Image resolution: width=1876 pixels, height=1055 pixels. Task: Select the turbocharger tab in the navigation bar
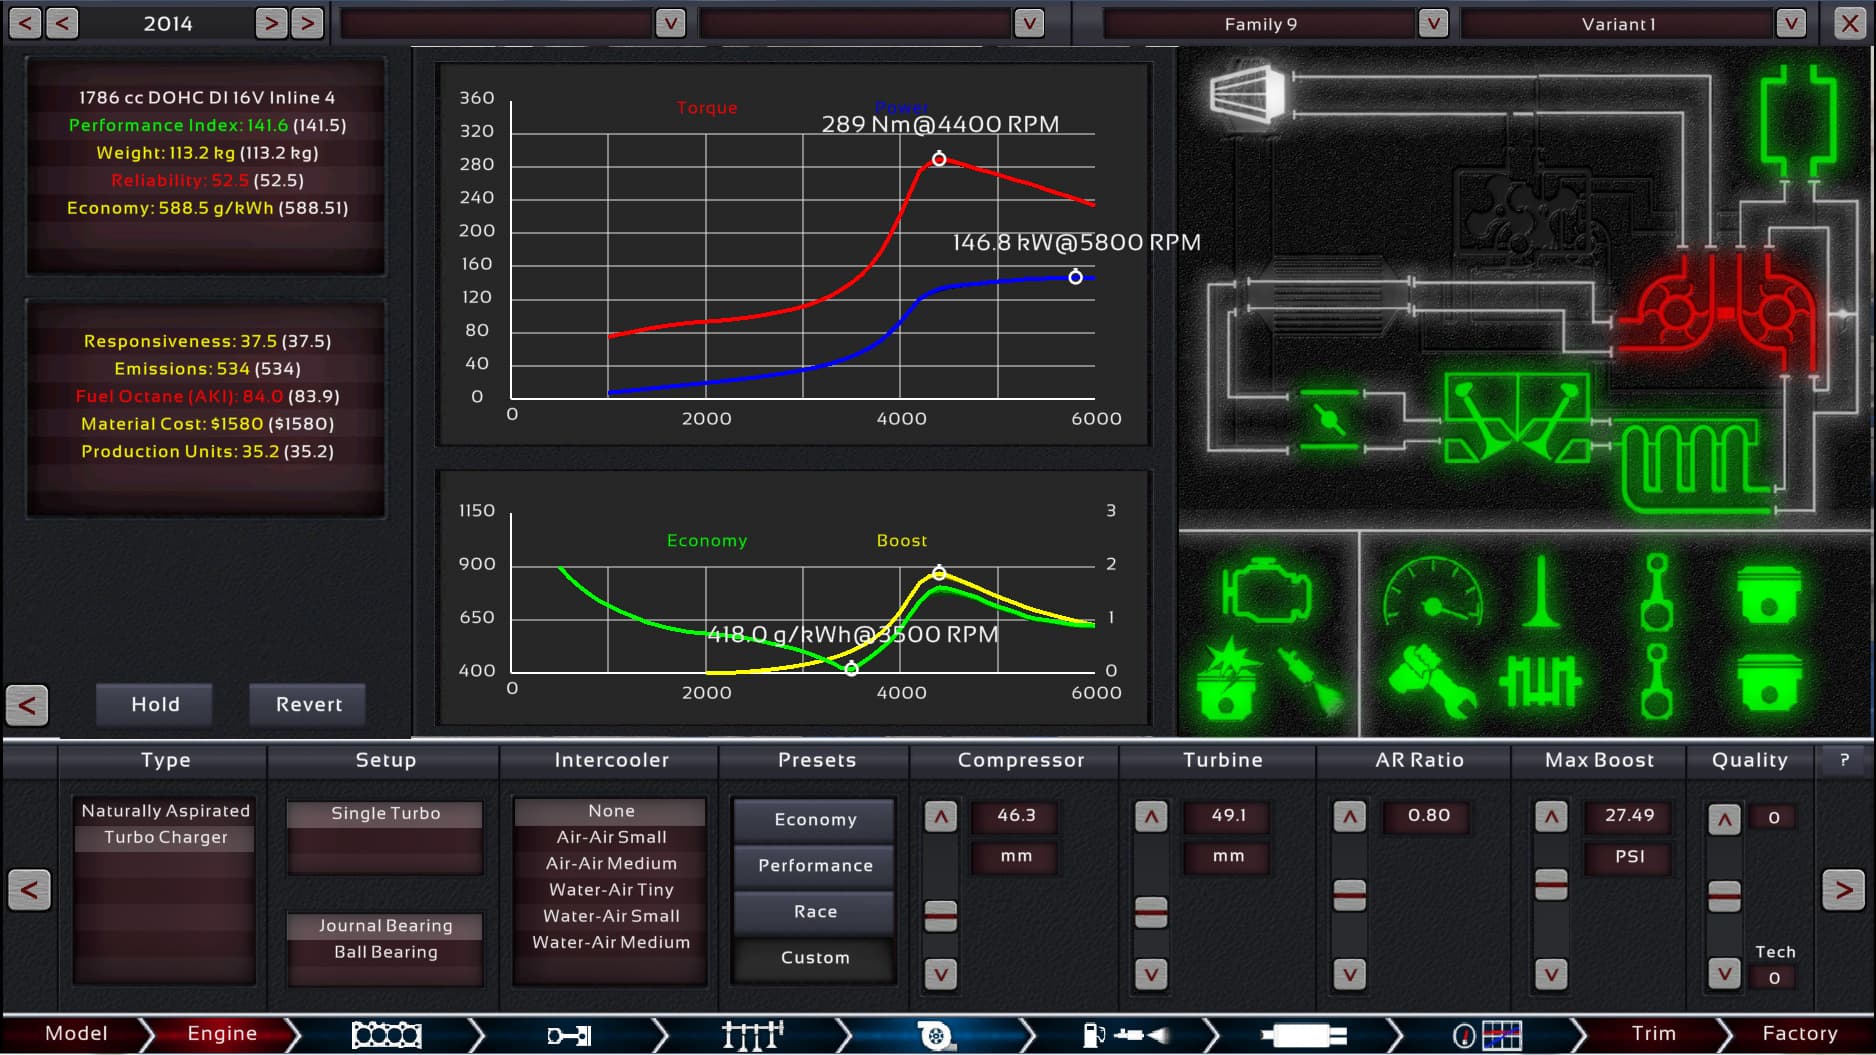[936, 1035]
